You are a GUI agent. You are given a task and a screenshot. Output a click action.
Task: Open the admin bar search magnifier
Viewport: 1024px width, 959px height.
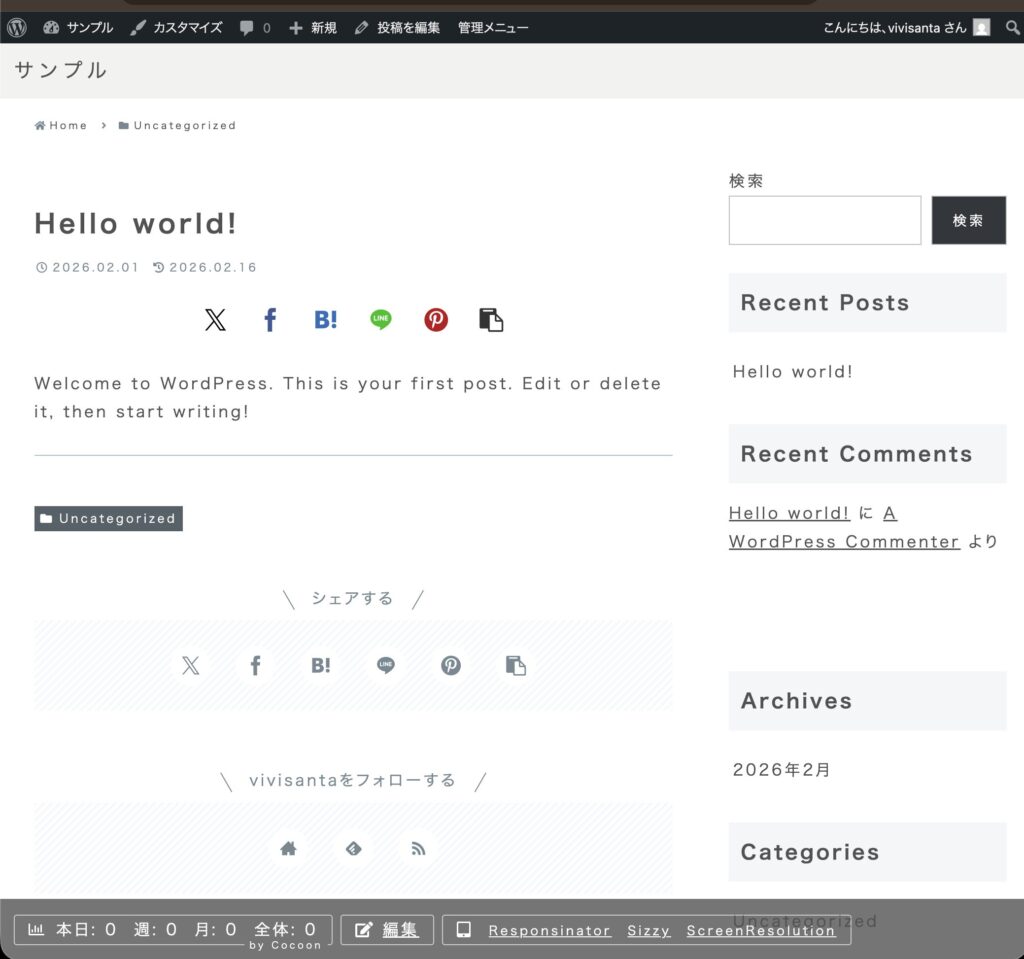[x=1012, y=28]
